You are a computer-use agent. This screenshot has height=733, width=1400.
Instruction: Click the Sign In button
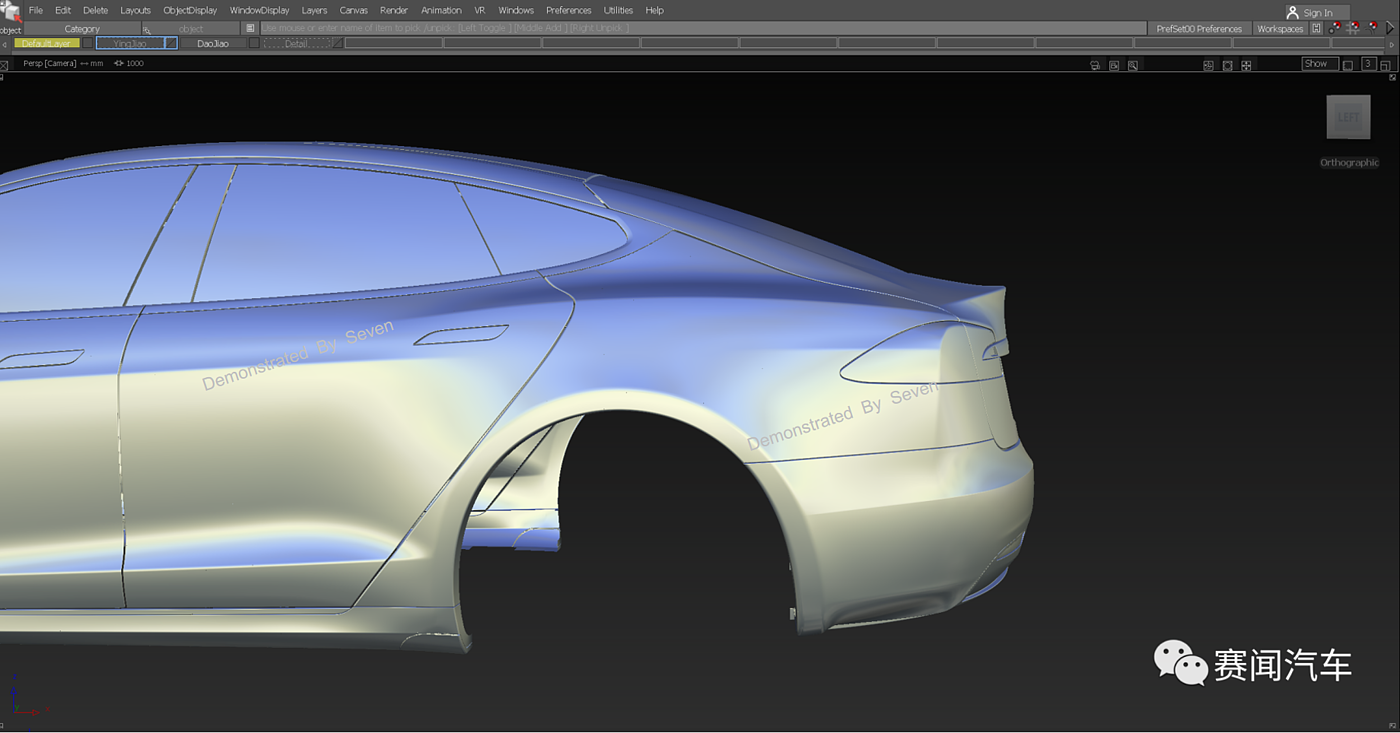(1317, 13)
